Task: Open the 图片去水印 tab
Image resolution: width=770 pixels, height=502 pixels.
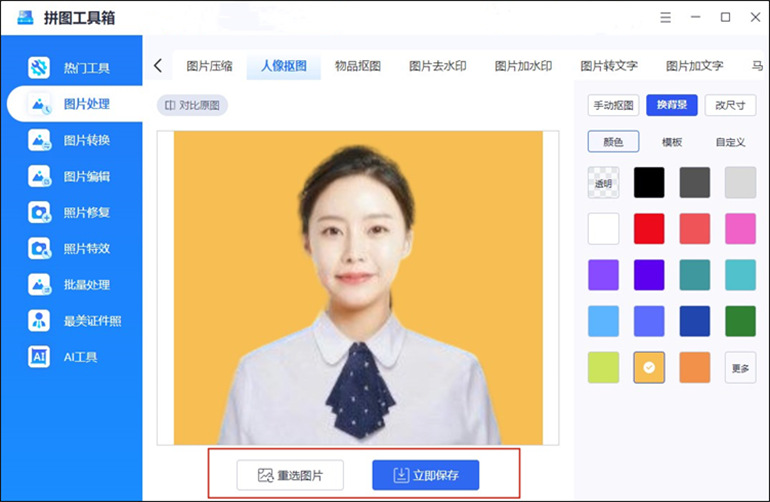Action: pyautogui.click(x=438, y=66)
